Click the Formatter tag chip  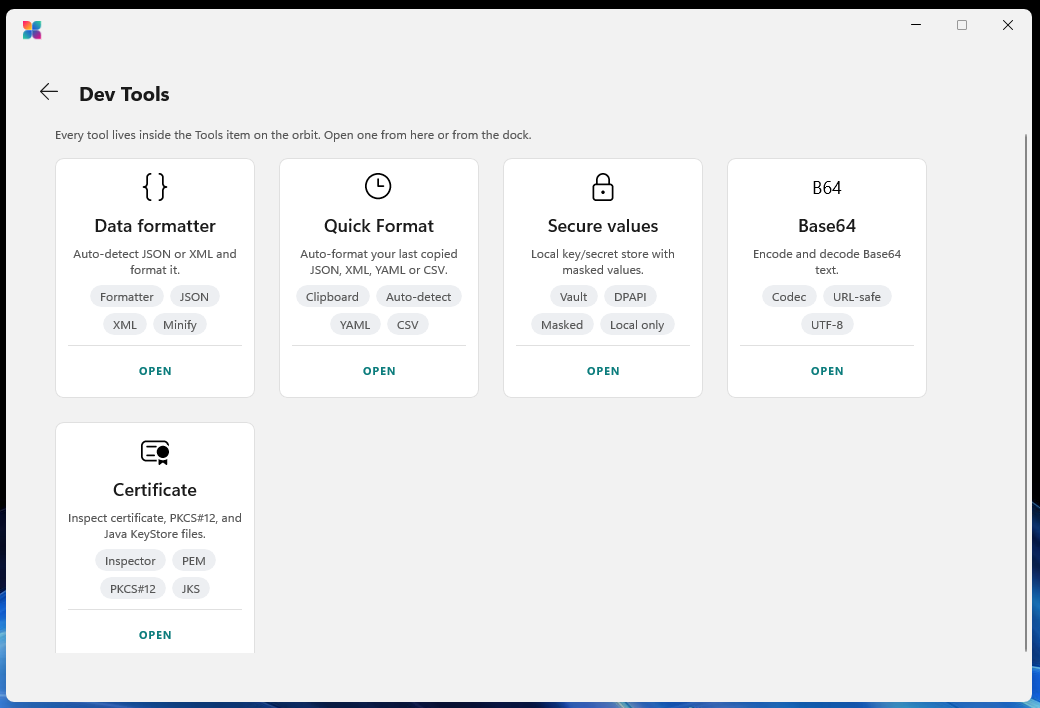click(x=127, y=297)
